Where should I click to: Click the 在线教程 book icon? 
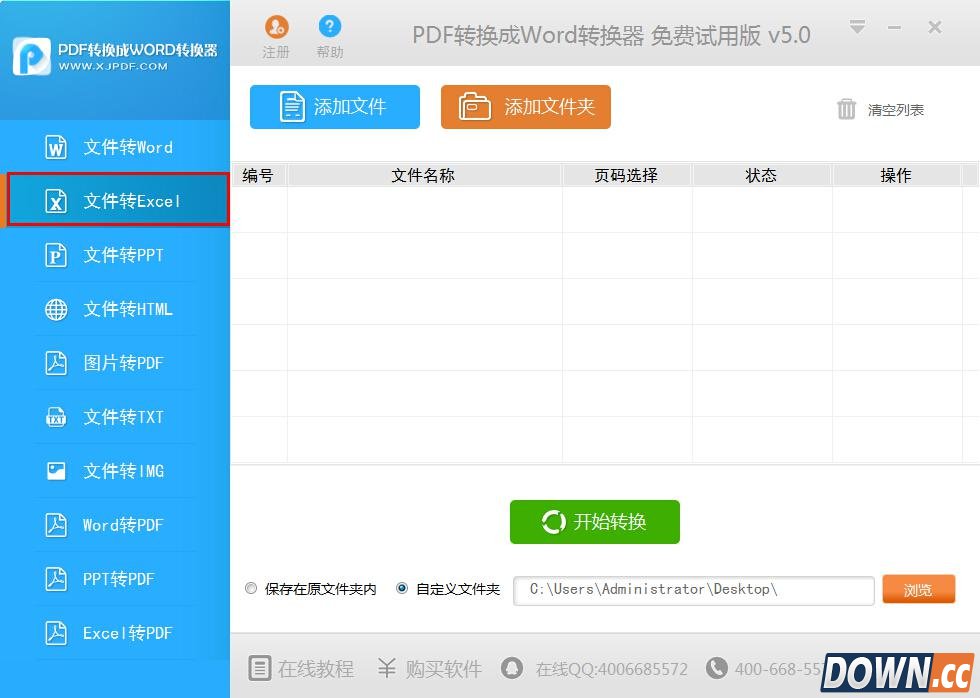[259, 669]
